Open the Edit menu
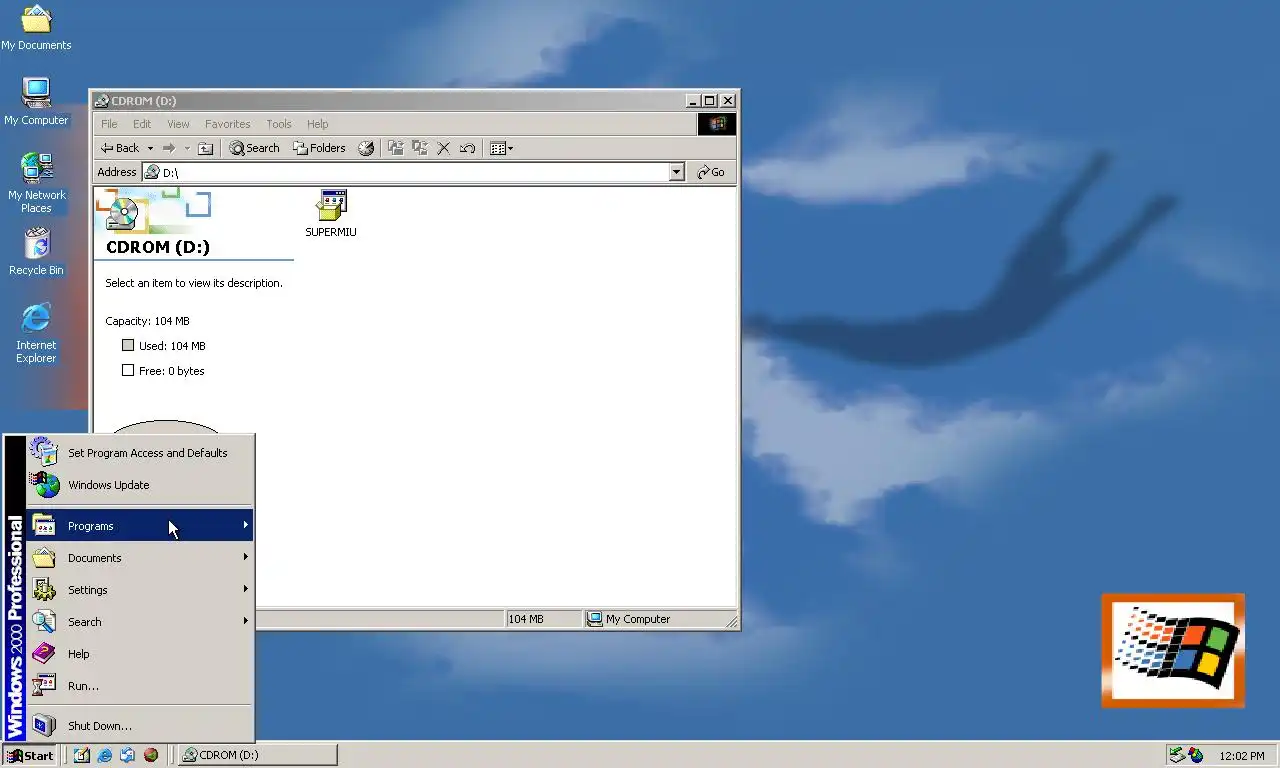The width and height of the screenshot is (1280, 768). point(142,124)
